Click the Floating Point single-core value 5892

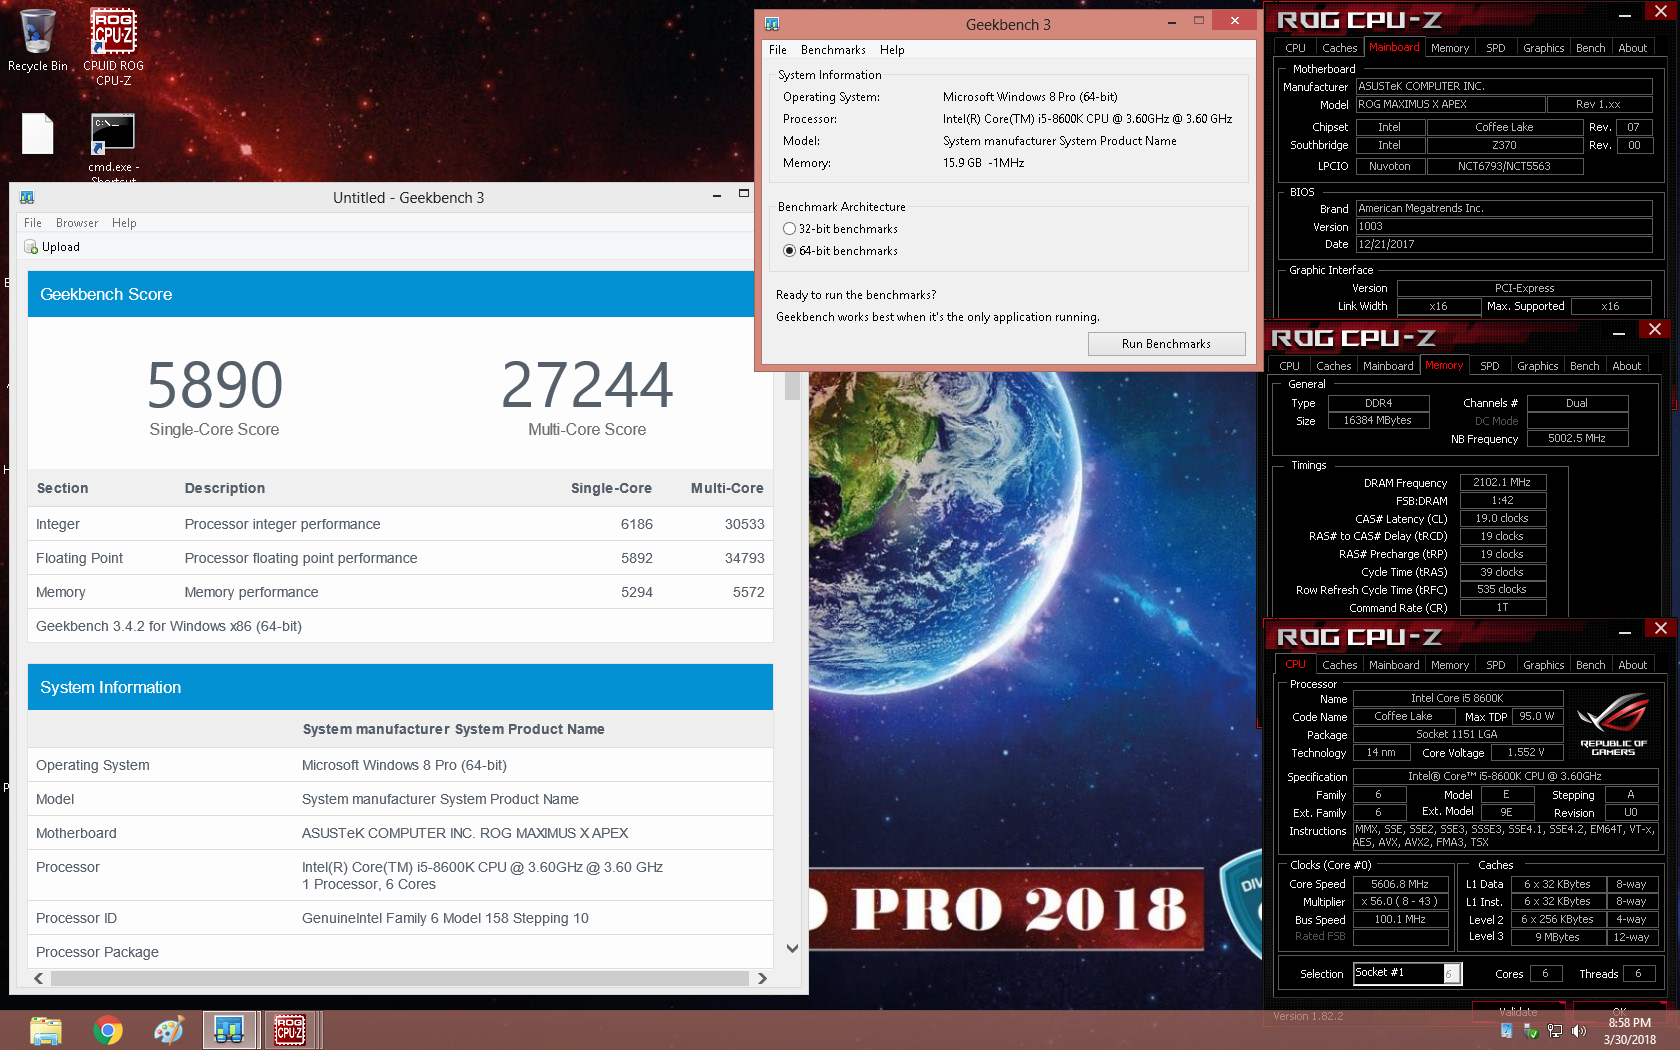point(636,558)
